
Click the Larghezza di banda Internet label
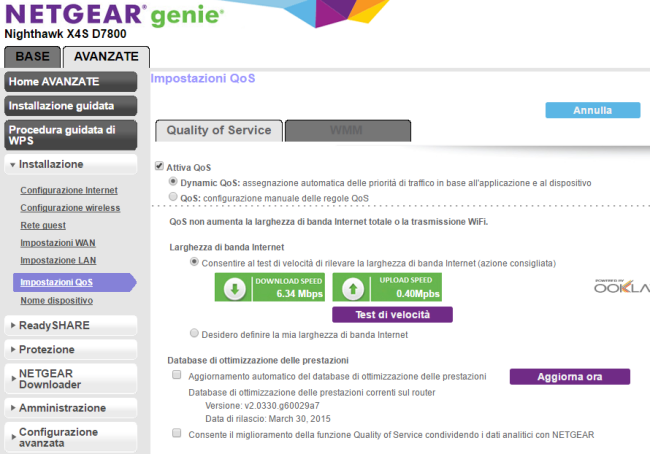[x=227, y=248]
